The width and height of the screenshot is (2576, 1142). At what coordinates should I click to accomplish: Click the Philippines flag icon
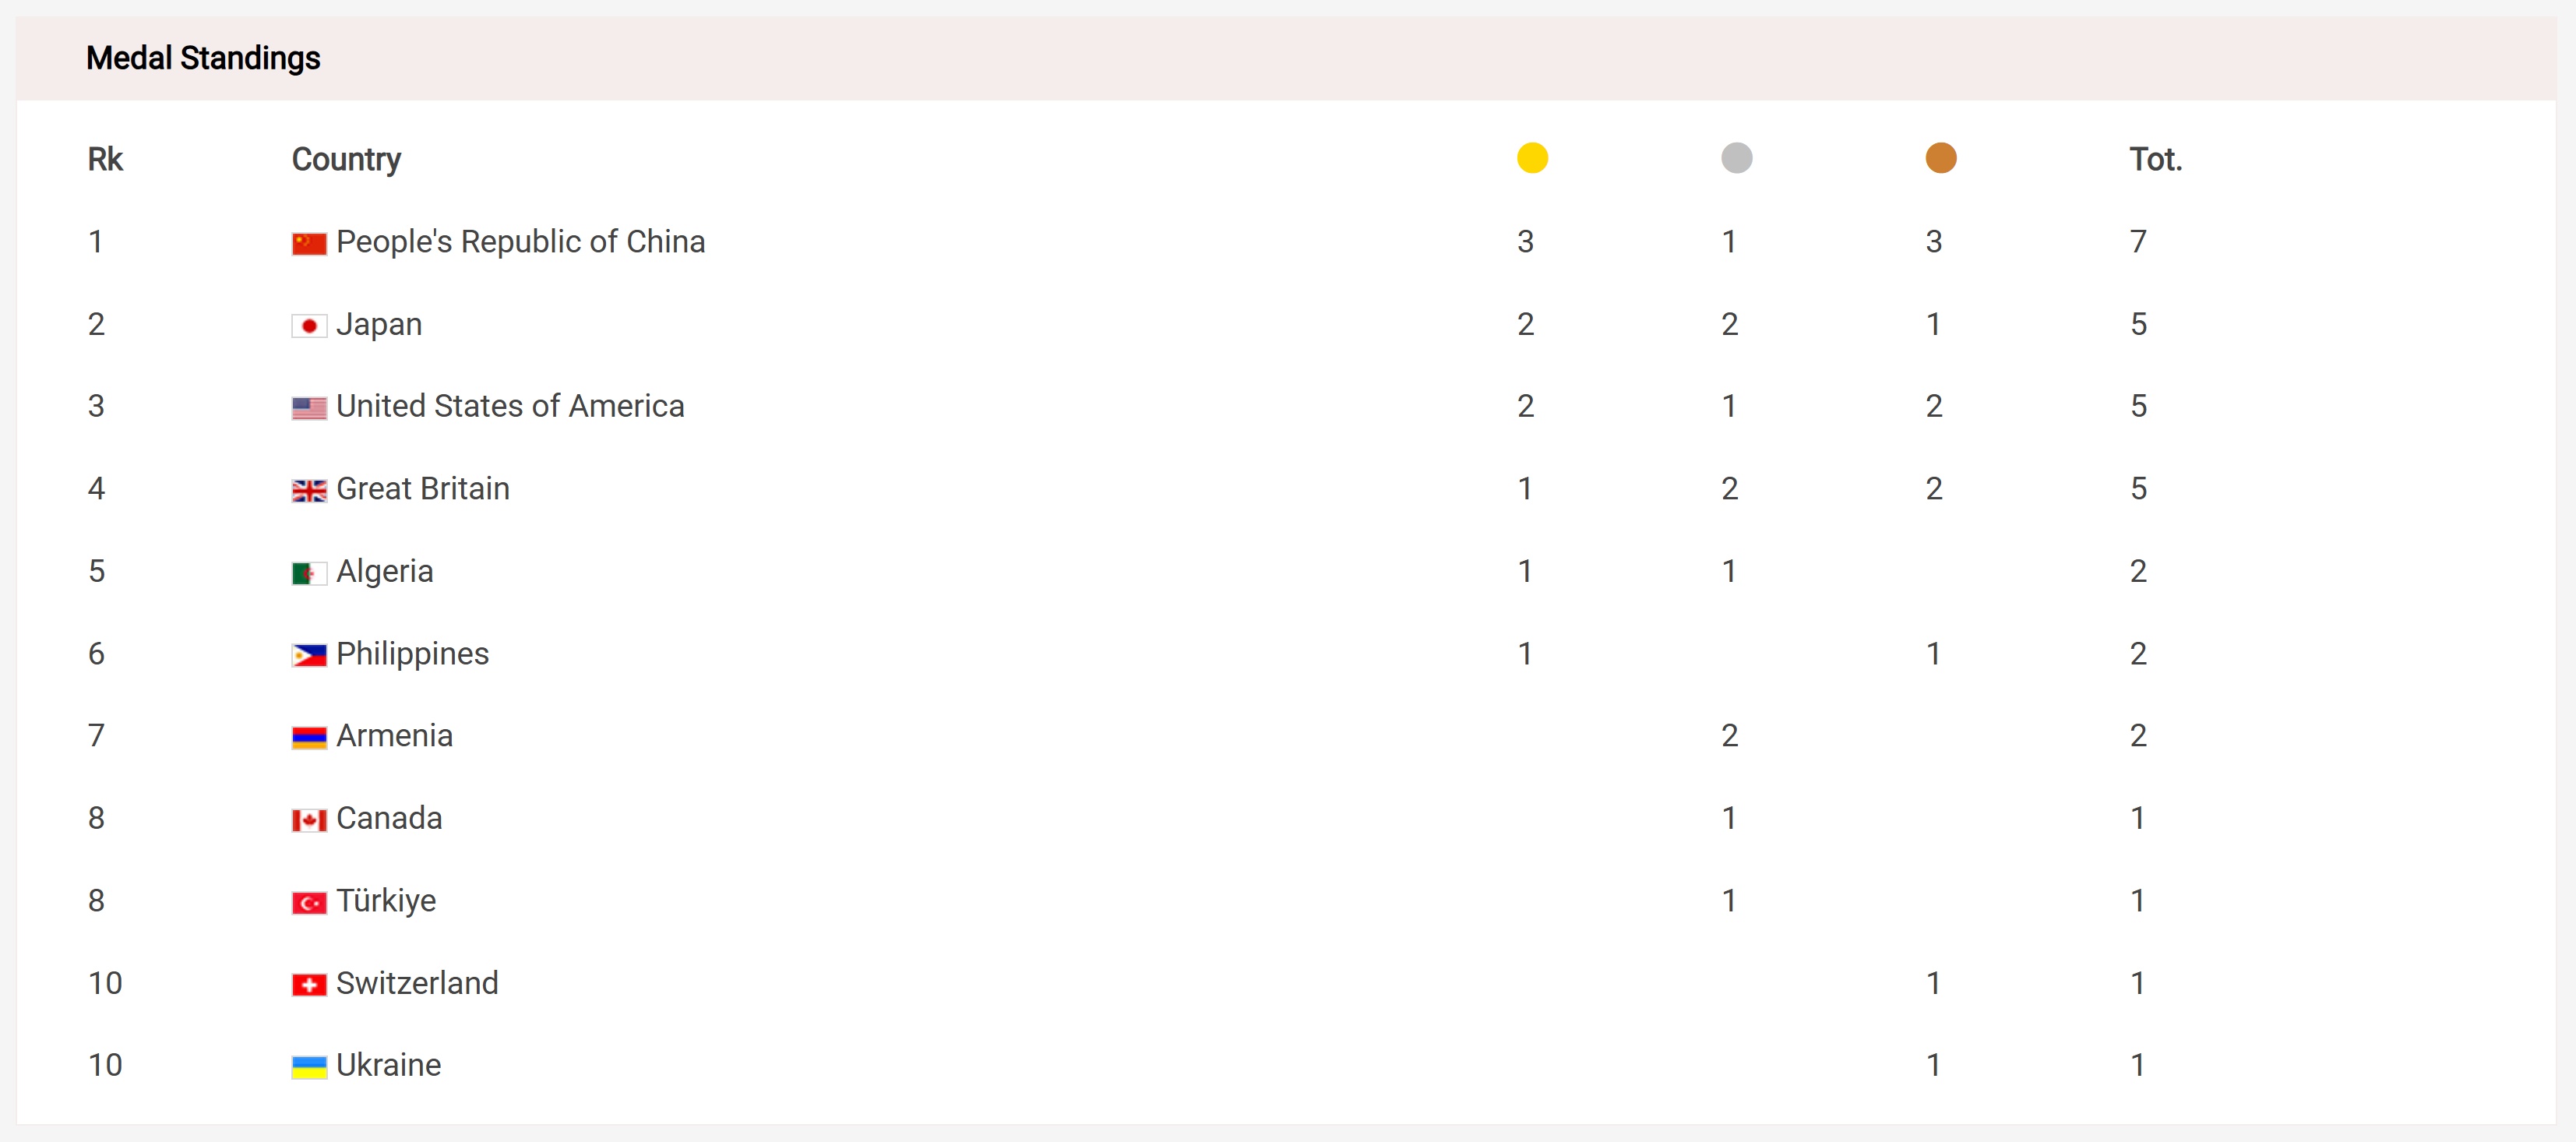tap(309, 655)
